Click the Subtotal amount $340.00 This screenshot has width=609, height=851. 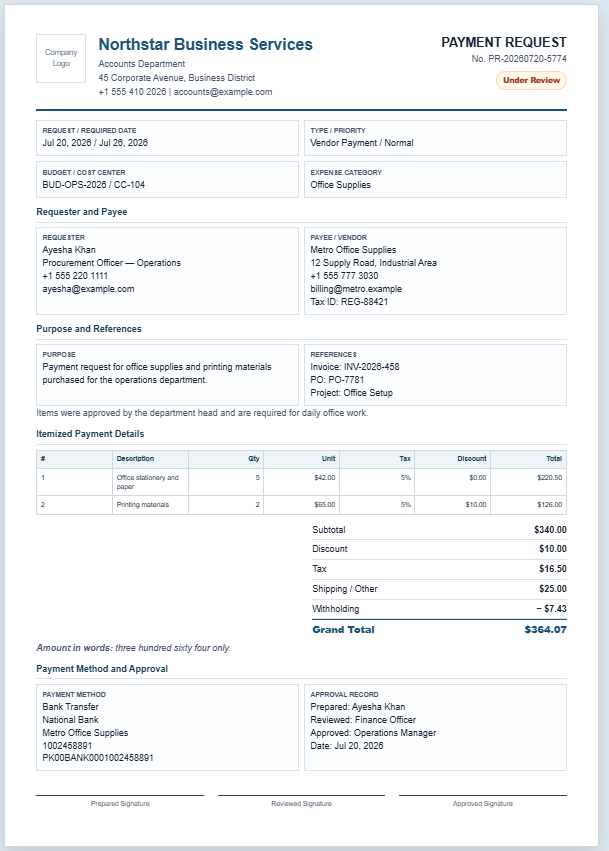pyautogui.click(x=550, y=530)
